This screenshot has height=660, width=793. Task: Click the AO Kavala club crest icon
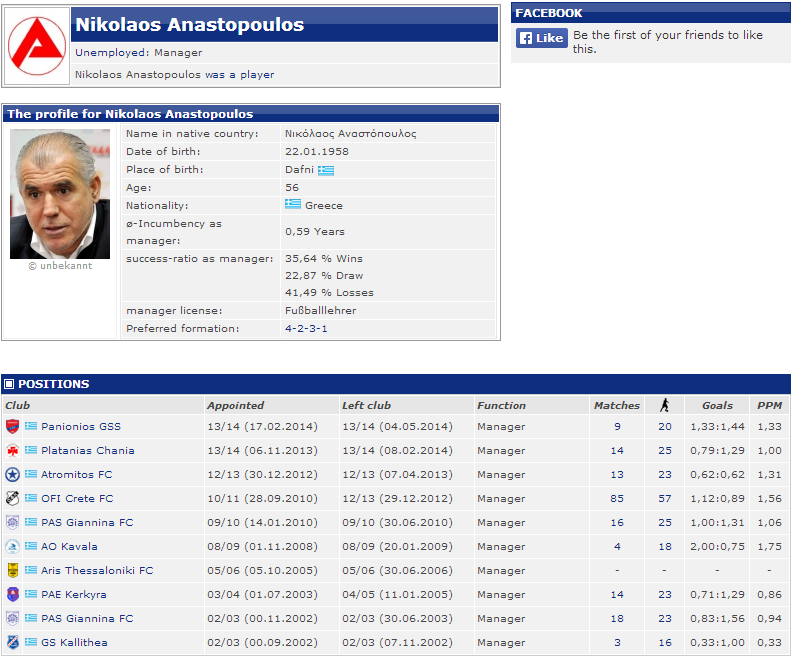[x=13, y=546]
